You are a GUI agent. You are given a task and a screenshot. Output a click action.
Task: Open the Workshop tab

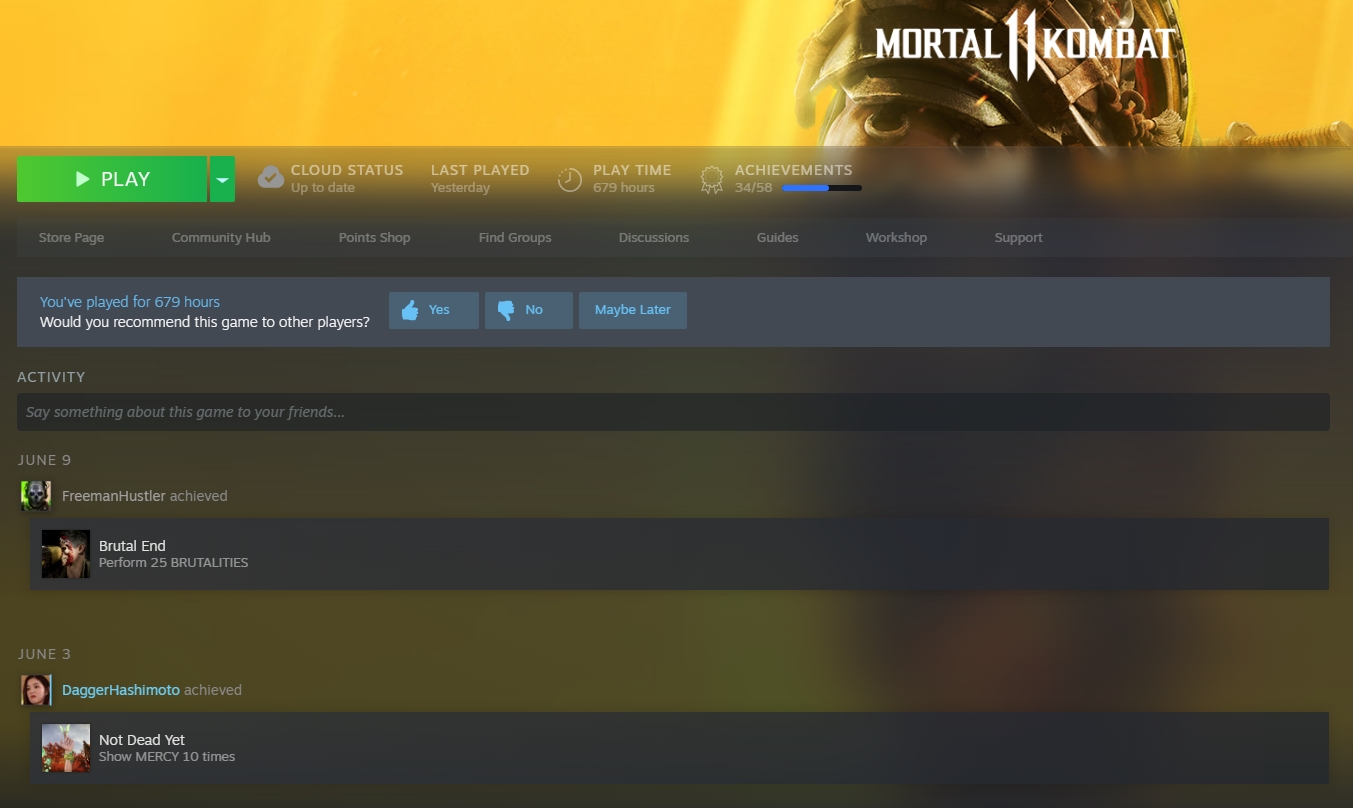coord(896,238)
